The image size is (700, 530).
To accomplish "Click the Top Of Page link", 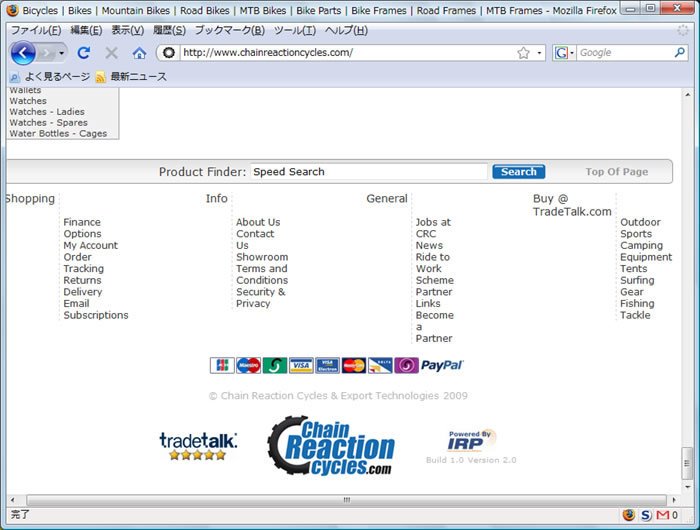I will (x=617, y=172).
